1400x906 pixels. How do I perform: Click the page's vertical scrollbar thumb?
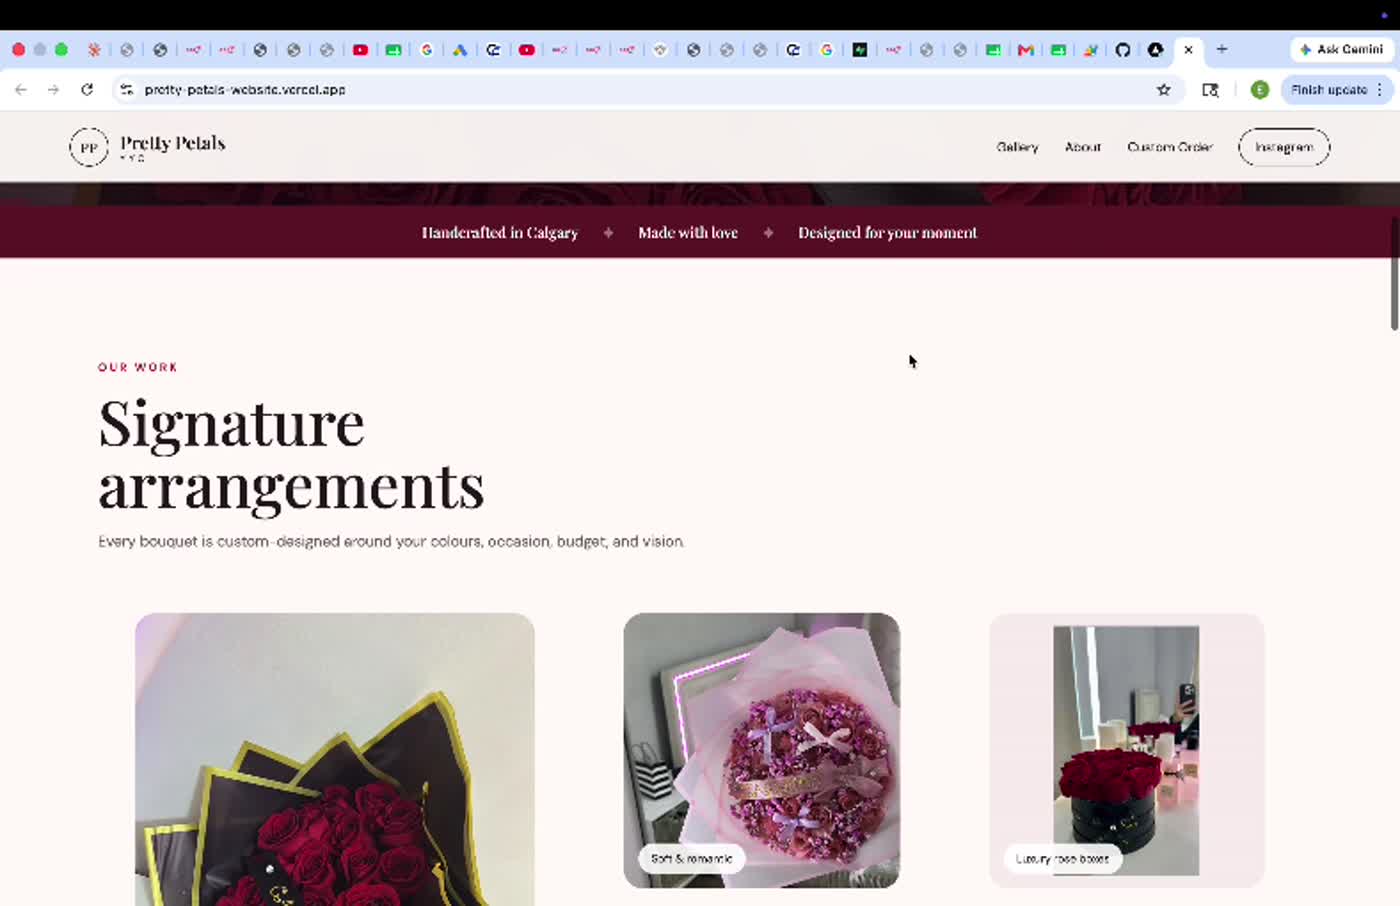coord(1394,273)
